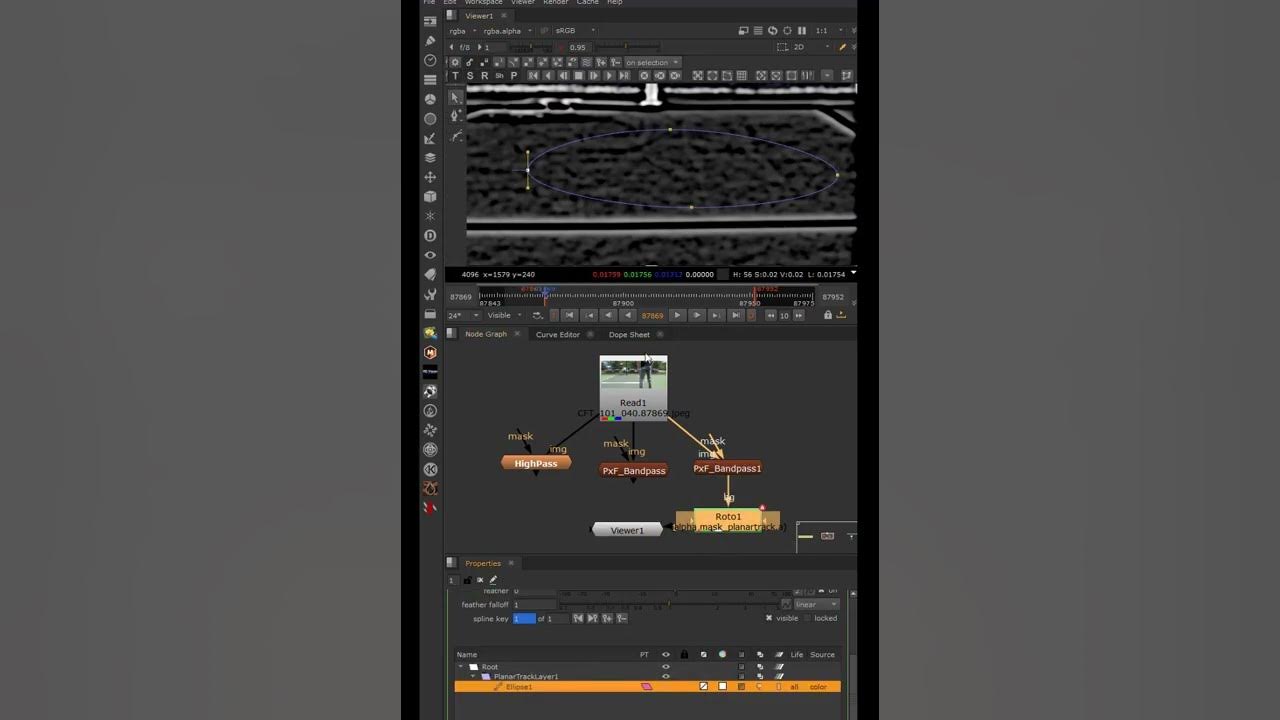Click the viewer refresh icon
The image size is (1280, 720).
coord(772,31)
